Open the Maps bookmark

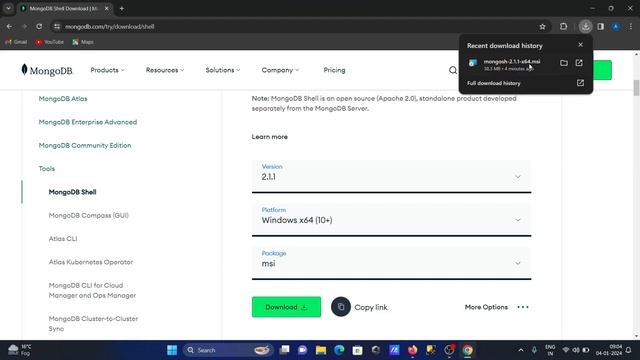tap(83, 42)
